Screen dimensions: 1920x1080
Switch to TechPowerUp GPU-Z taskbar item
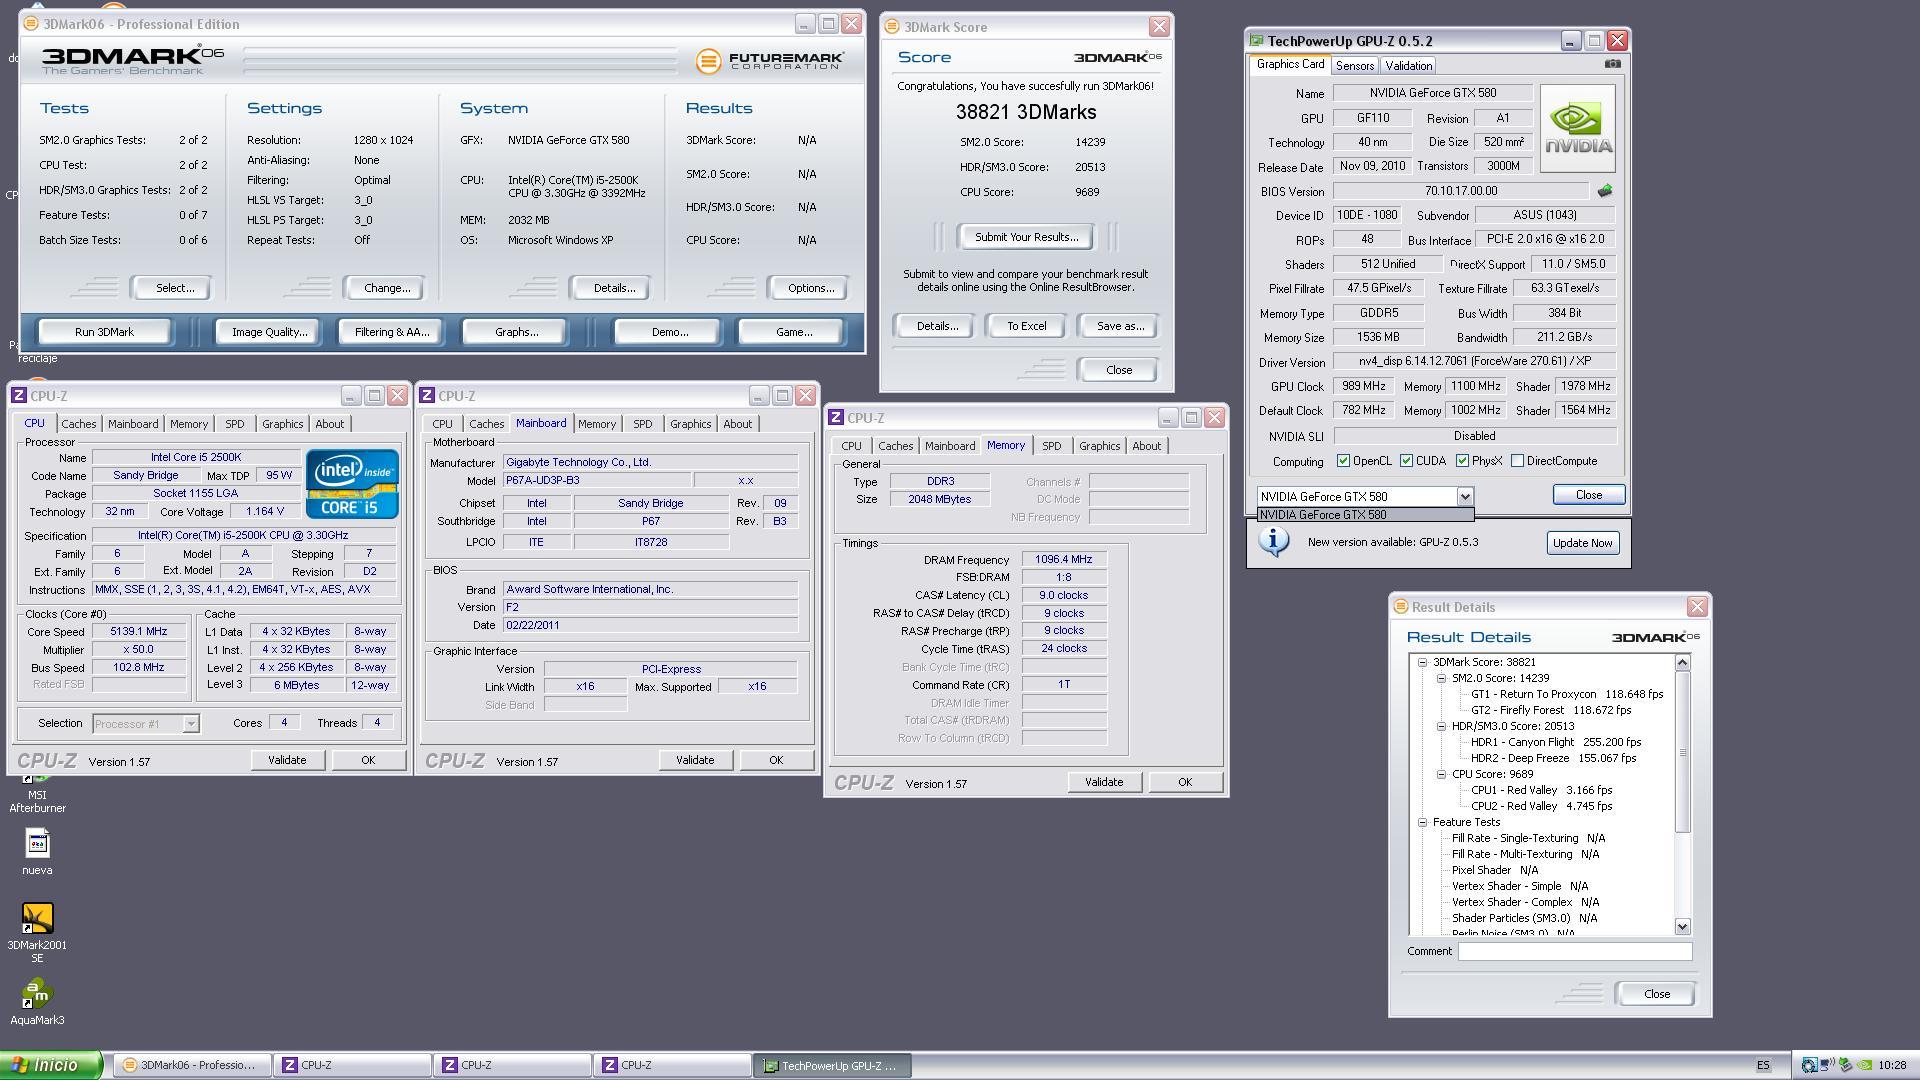(x=832, y=1066)
